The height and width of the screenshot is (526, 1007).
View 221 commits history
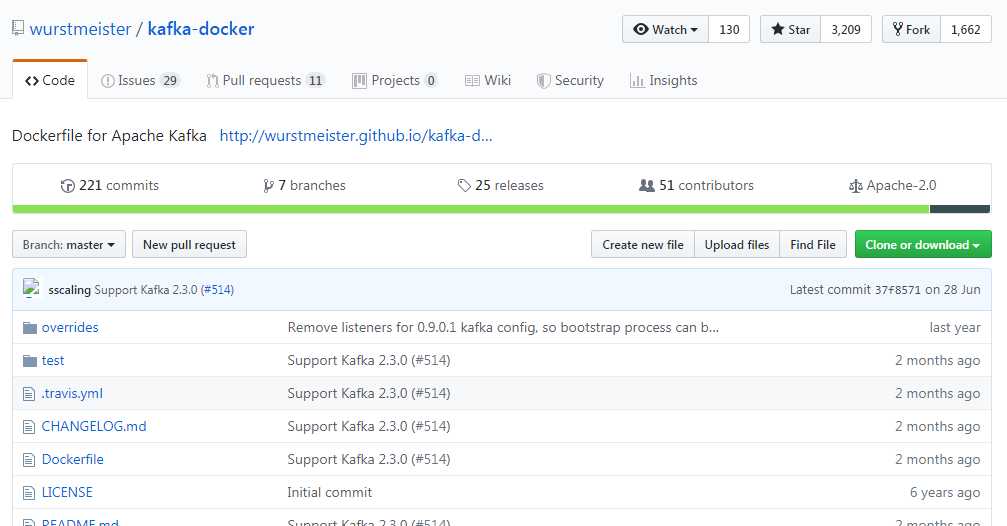click(x=110, y=186)
